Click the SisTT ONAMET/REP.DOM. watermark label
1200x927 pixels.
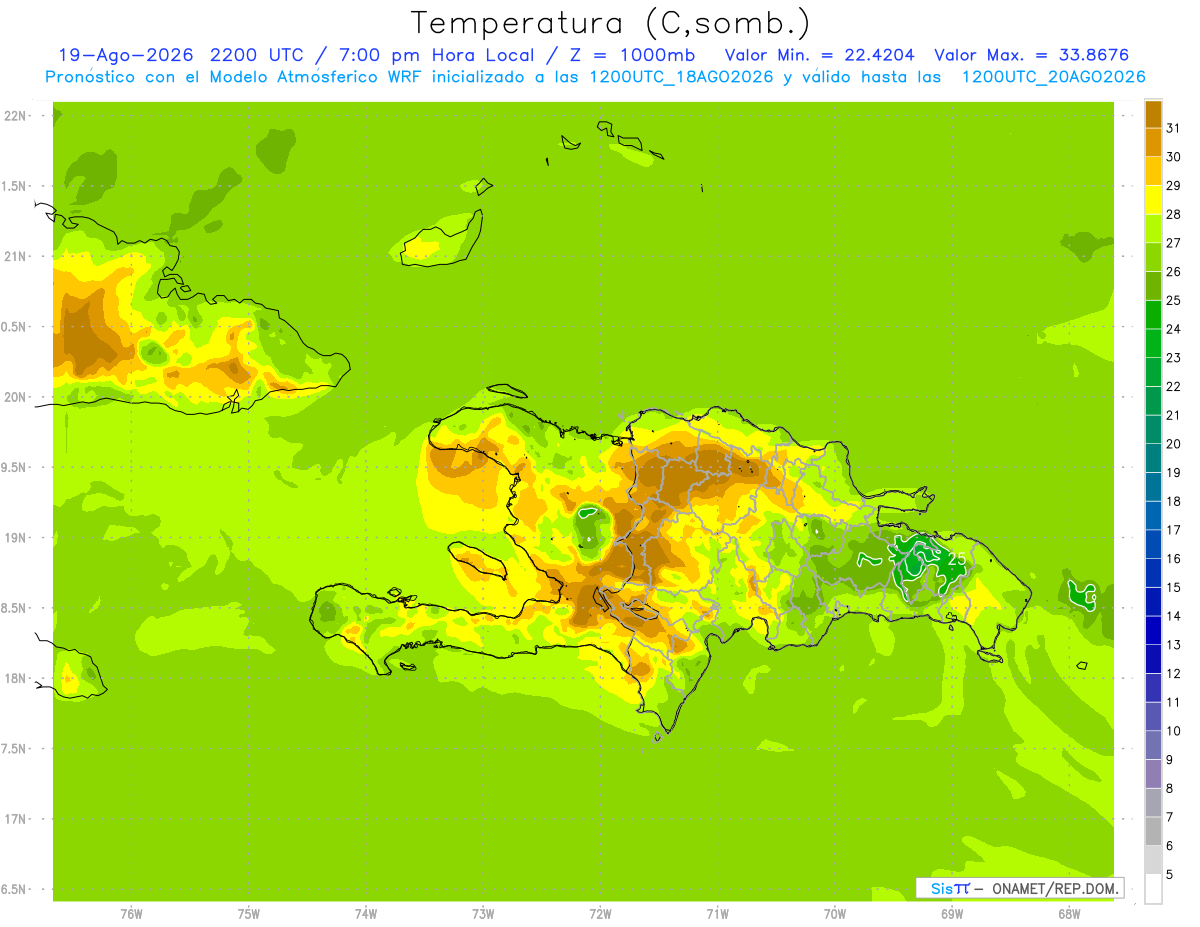(x=1019, y=888)
